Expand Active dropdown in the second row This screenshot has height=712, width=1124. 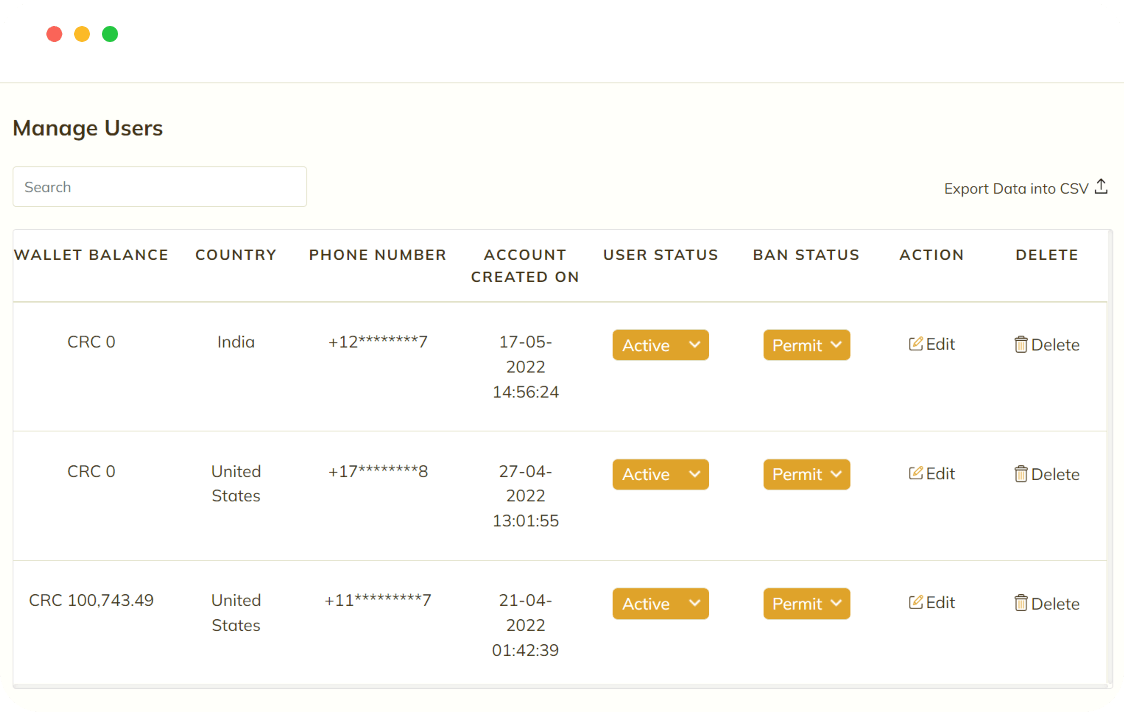(x=660, y=473)
